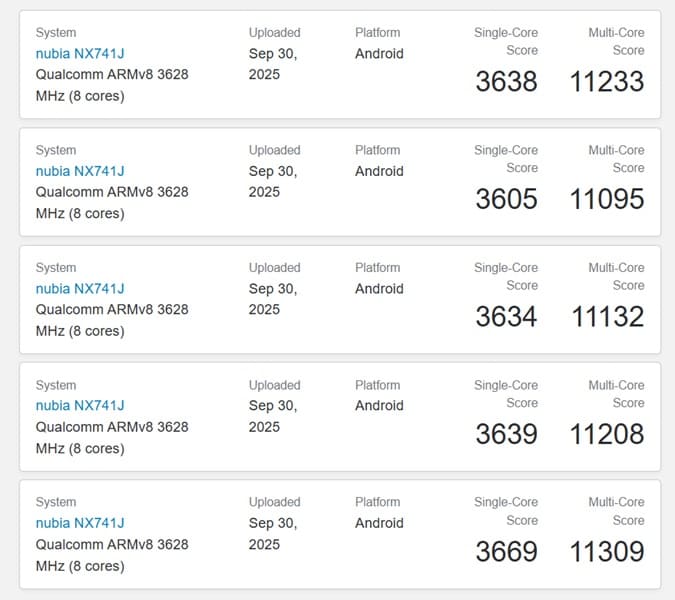Click the upload date in the 11309 result

(x=273, y=533)
